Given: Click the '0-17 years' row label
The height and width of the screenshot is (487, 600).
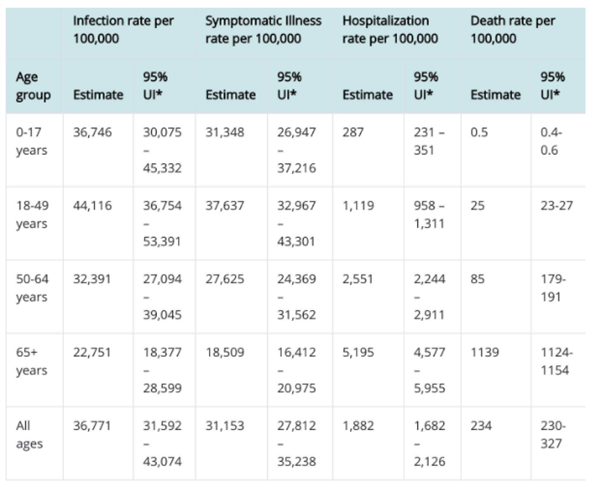Looking at the screenshot, I should [31, 141].
